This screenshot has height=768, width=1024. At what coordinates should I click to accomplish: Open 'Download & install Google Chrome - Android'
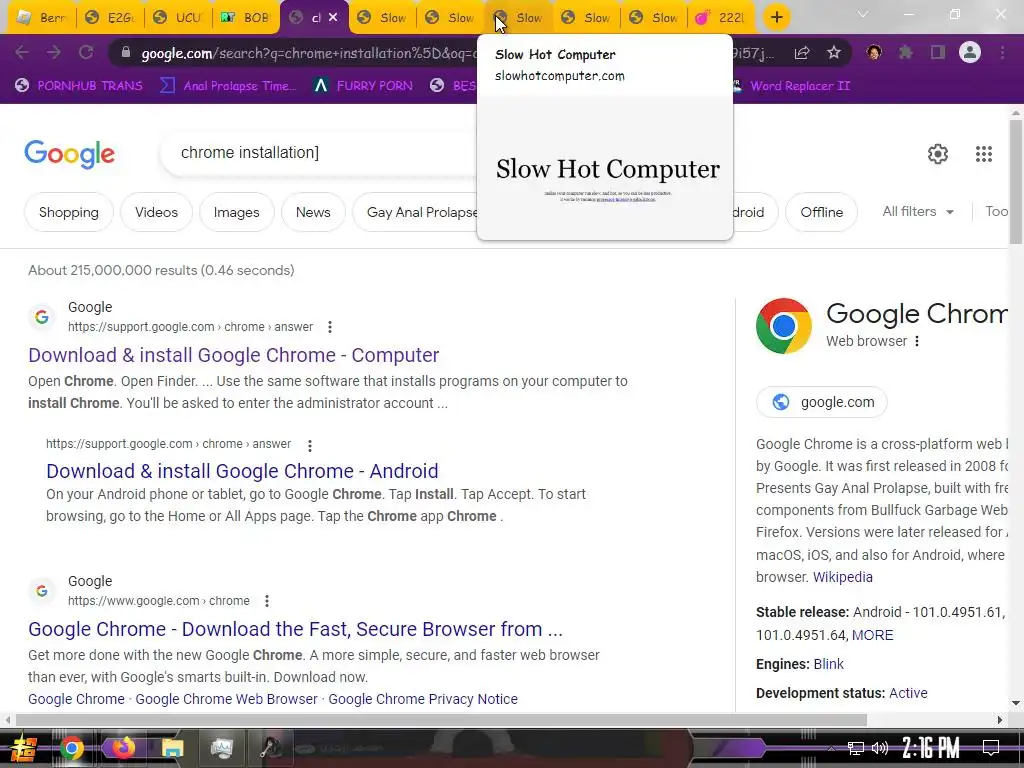click(242, 471)
